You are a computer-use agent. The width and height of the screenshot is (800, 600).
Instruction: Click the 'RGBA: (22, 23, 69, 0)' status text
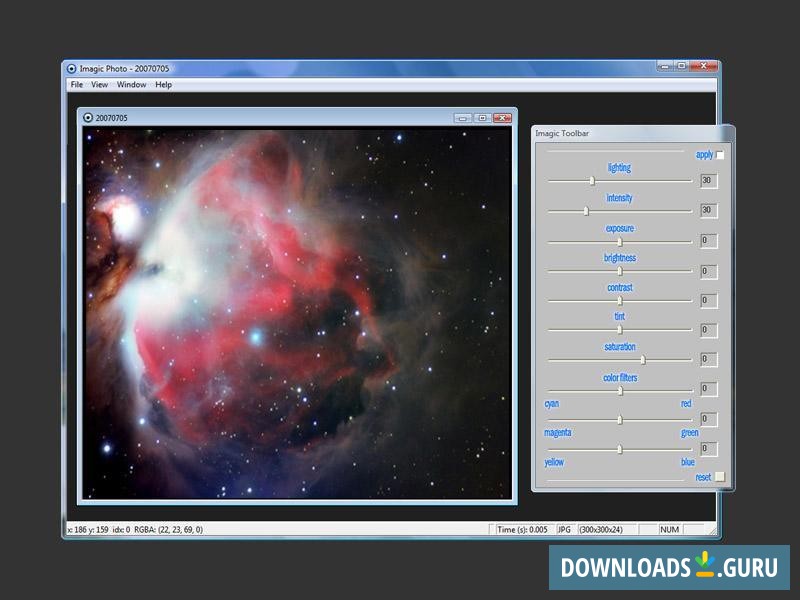[x=168, y=530]
